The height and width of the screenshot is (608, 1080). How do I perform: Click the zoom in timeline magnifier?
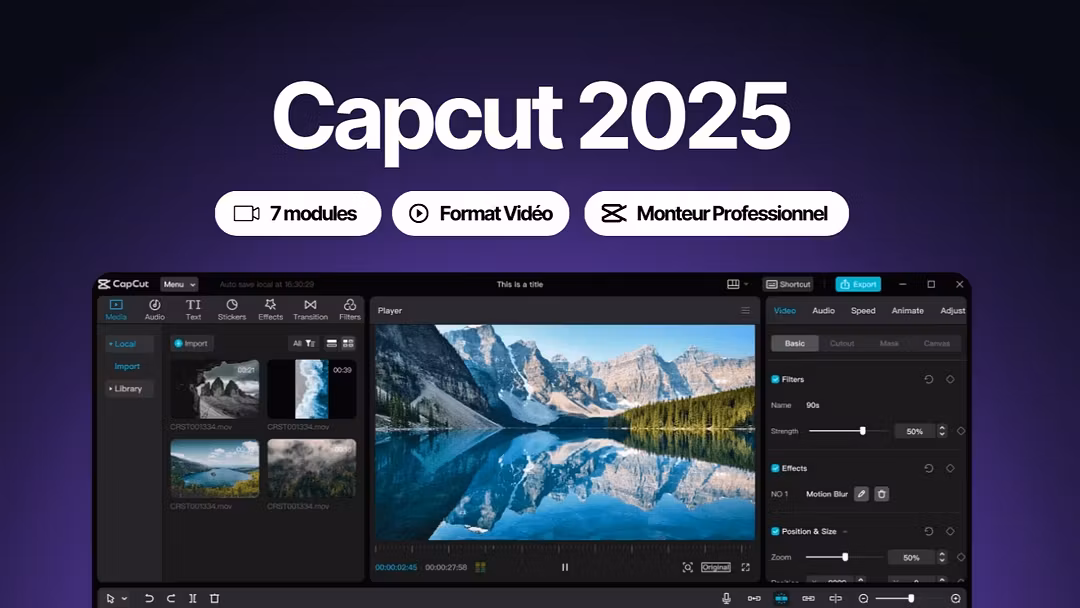[x=955, y=598]
